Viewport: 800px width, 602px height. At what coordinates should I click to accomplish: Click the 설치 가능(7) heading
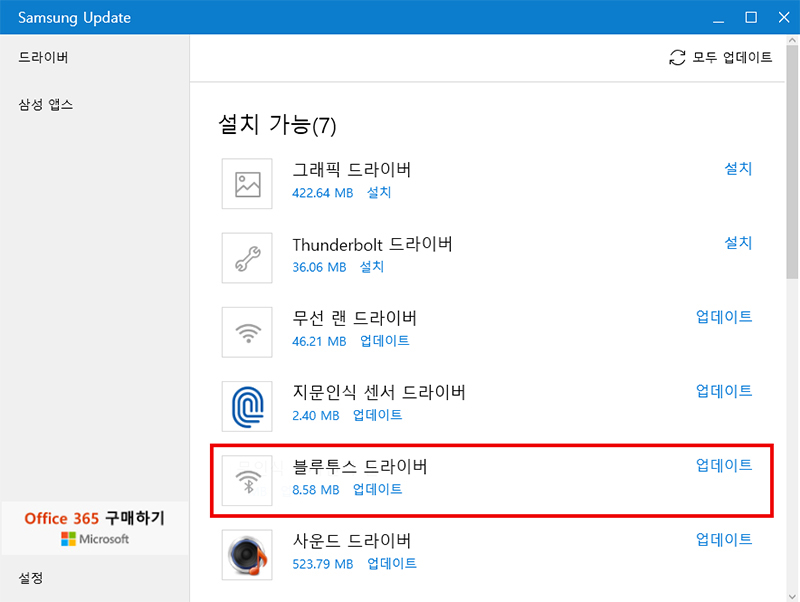[x=278, y=125]
